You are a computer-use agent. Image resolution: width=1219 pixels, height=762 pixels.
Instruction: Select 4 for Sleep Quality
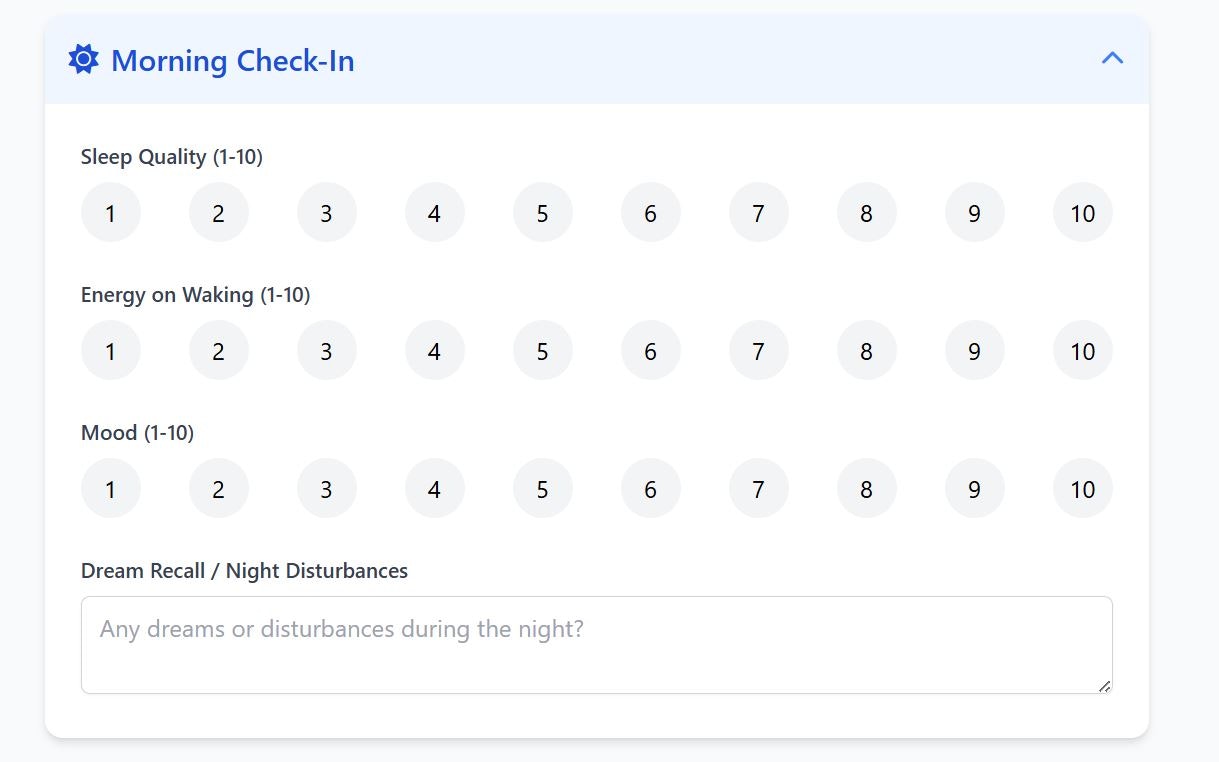point(435,212)
